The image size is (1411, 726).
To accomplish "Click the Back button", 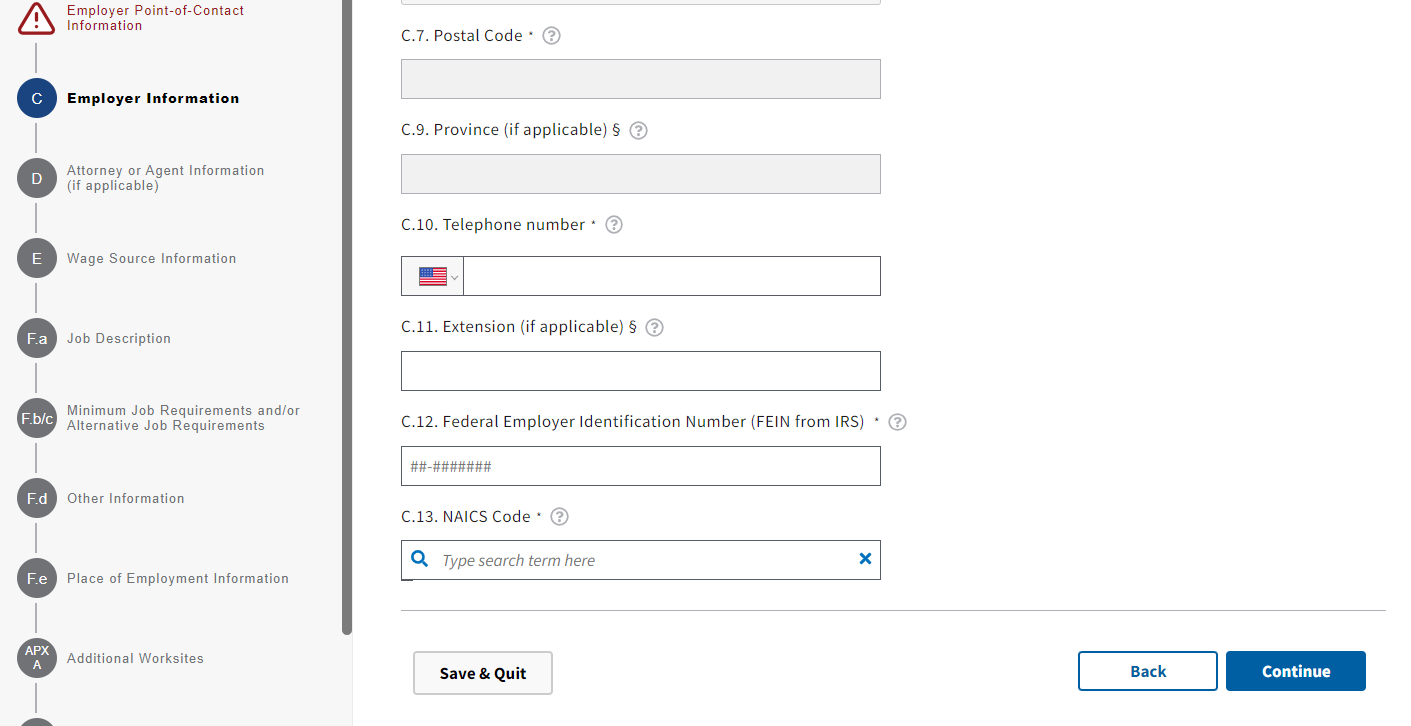I will pyautogui.click(x=1147, y=671).
